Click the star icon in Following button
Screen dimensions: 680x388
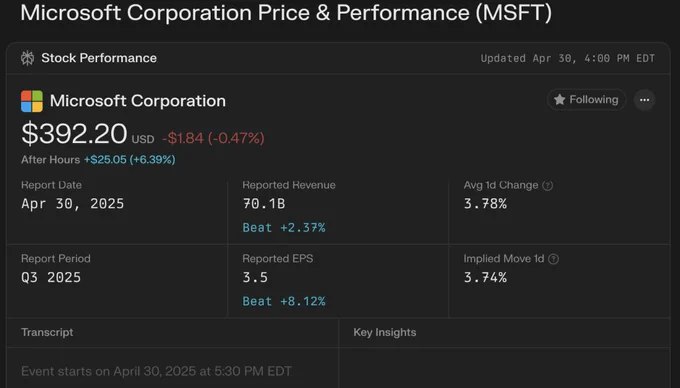point(559,100)
